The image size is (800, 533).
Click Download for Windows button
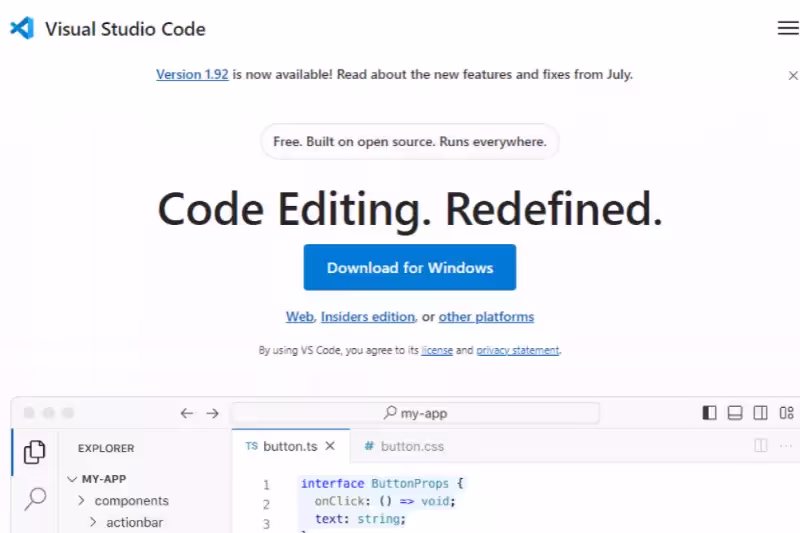click(x=410, y=267)
